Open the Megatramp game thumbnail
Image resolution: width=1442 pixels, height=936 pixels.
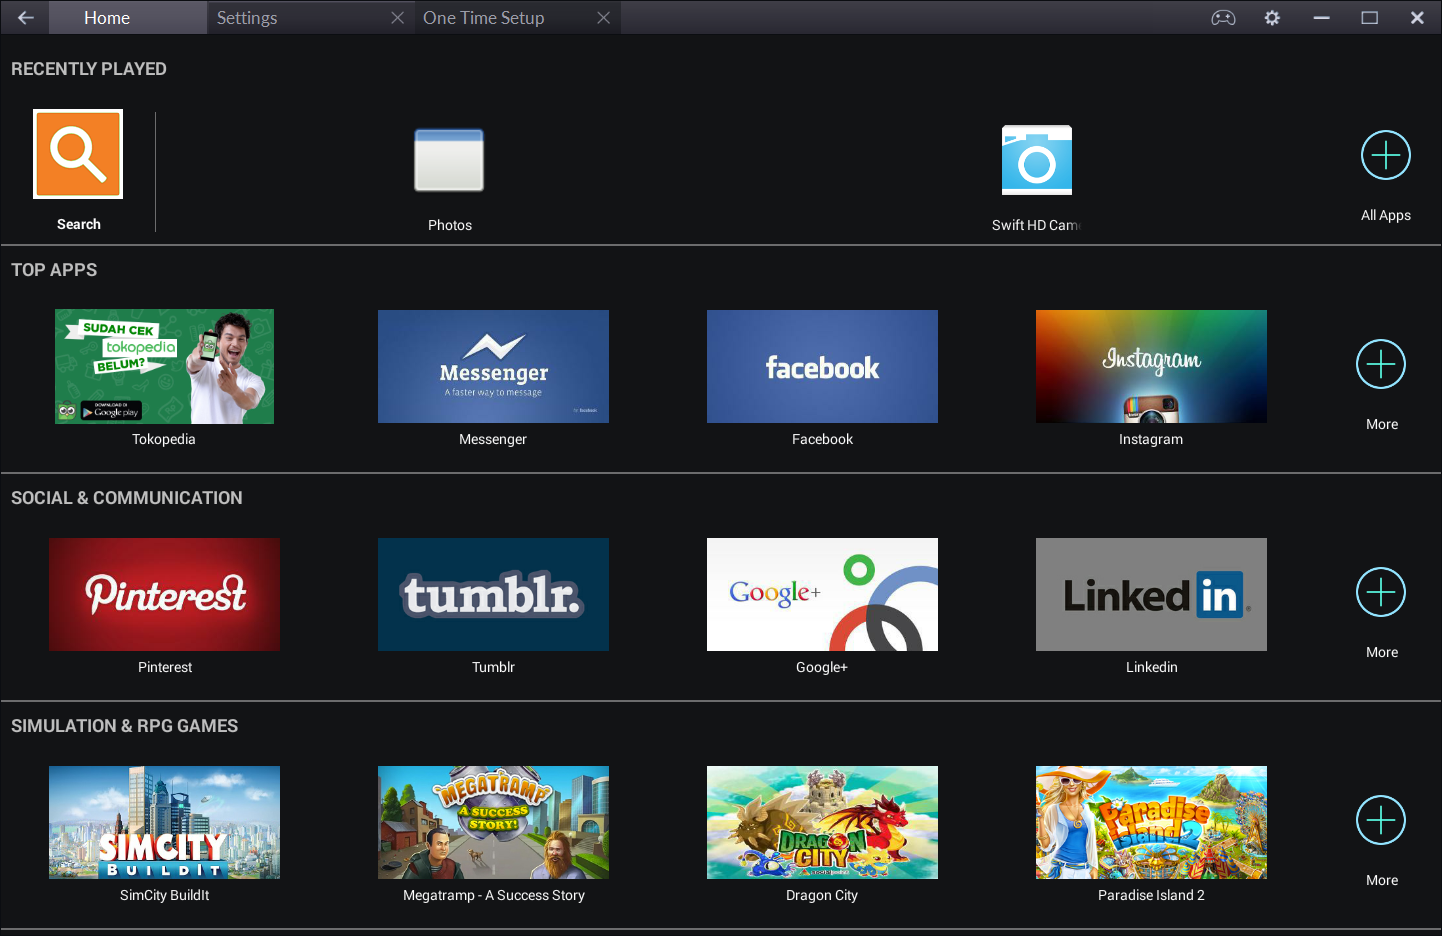[493, 822]
